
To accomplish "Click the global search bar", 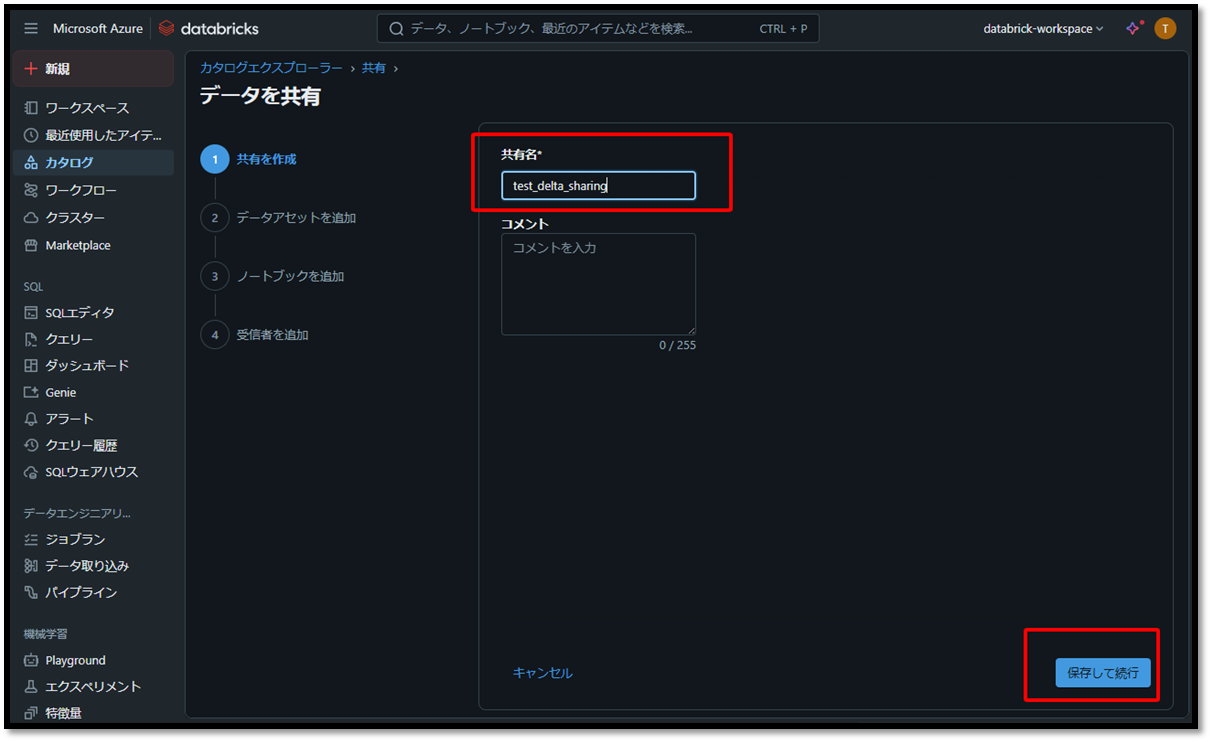I will pos(598,29).
